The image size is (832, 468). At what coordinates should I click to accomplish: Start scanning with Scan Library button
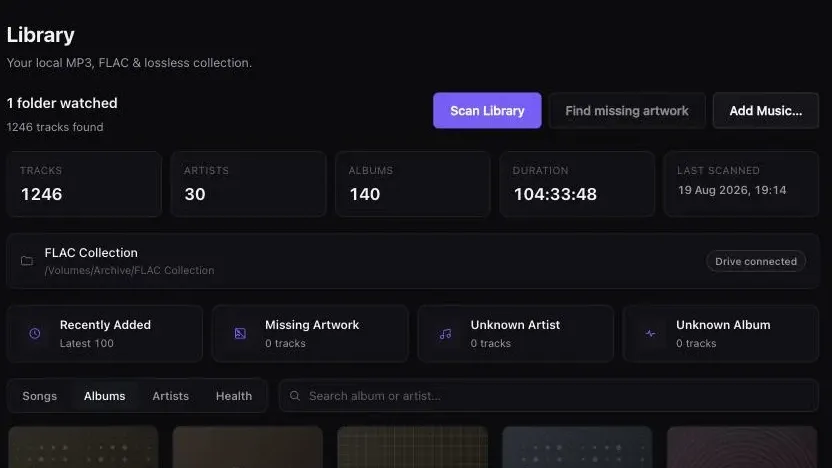click(487, 110)
